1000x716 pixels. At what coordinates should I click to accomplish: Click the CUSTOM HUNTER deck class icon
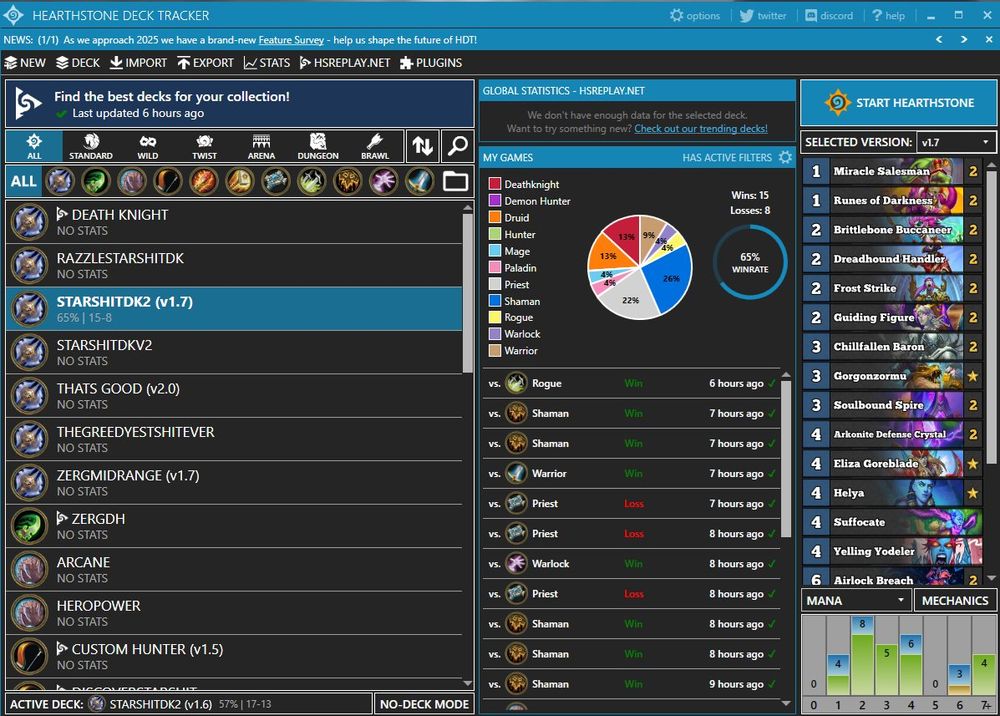point(29,656)
